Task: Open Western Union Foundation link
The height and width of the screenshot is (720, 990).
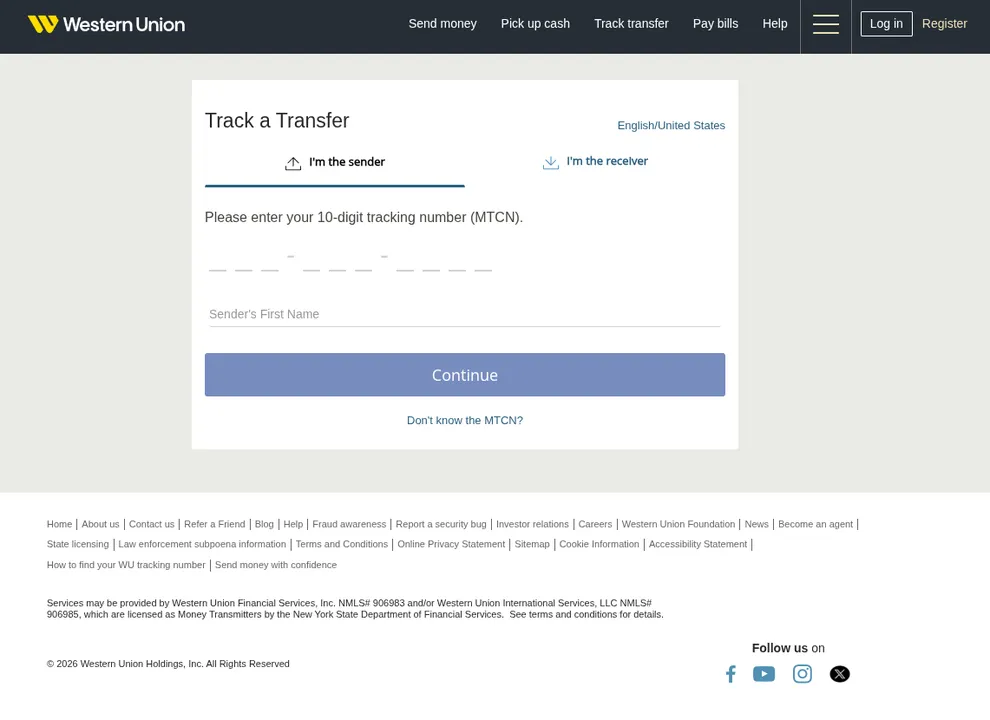Action: coord(678,524)
